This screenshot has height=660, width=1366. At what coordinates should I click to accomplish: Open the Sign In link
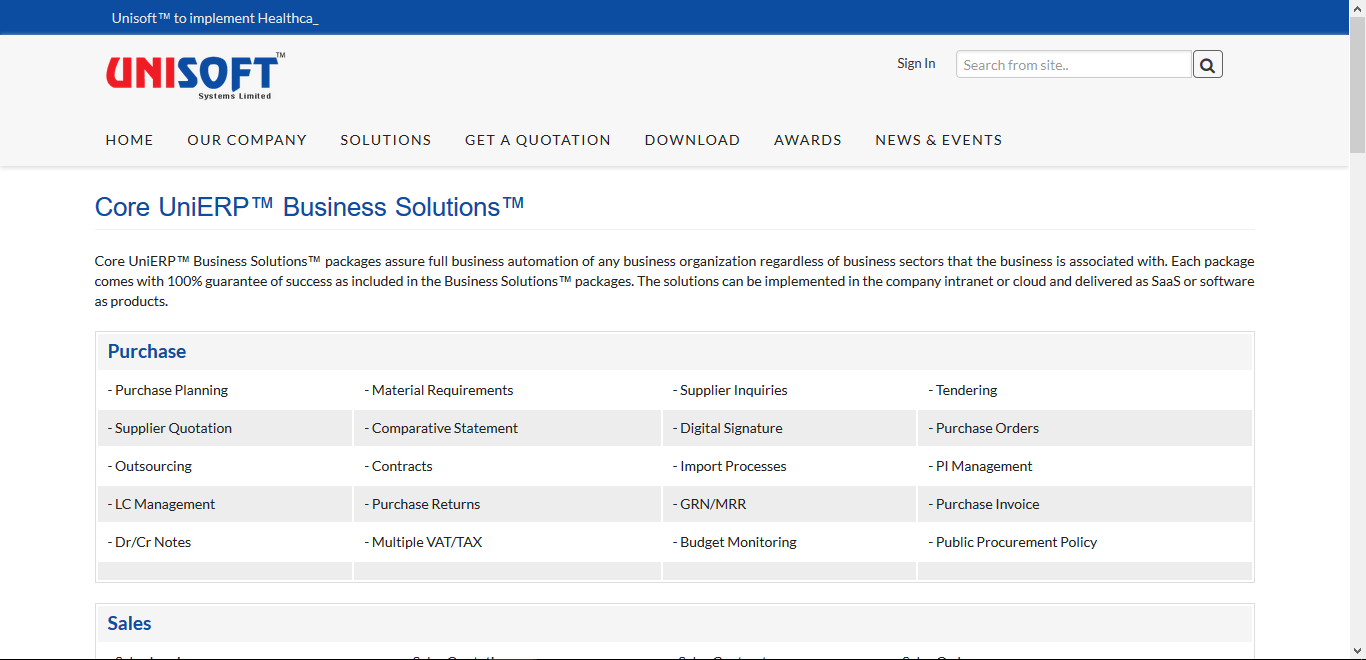pos(916,63)
